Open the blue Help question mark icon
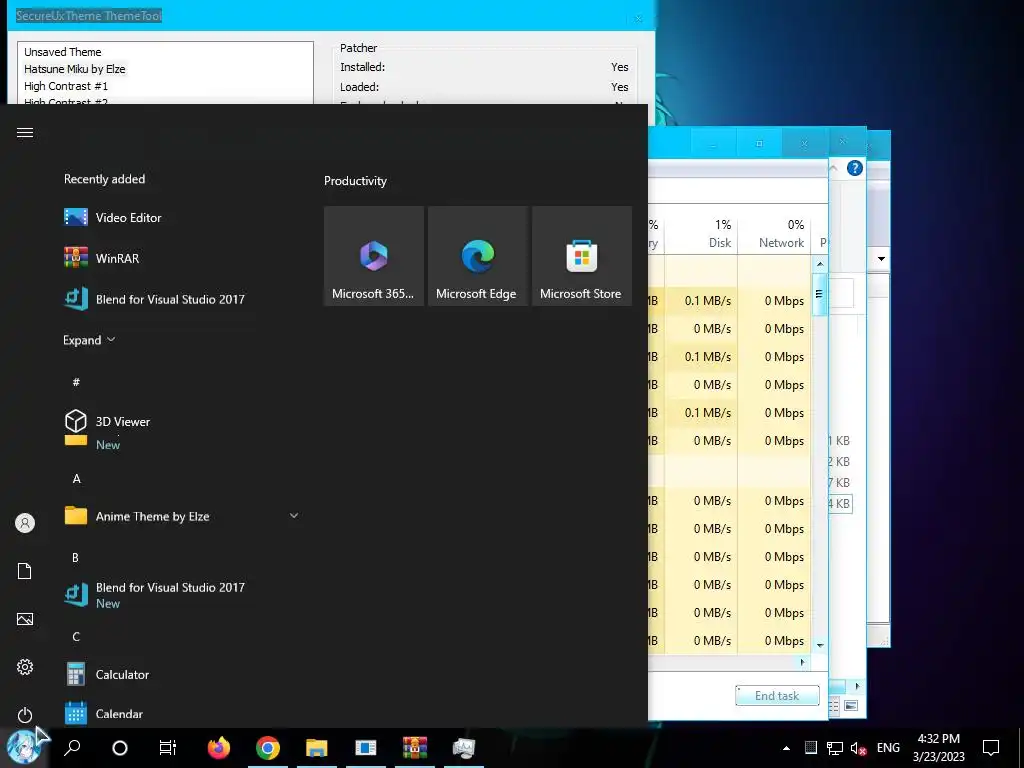The image size is (1024, 768). tap(855, 168)
